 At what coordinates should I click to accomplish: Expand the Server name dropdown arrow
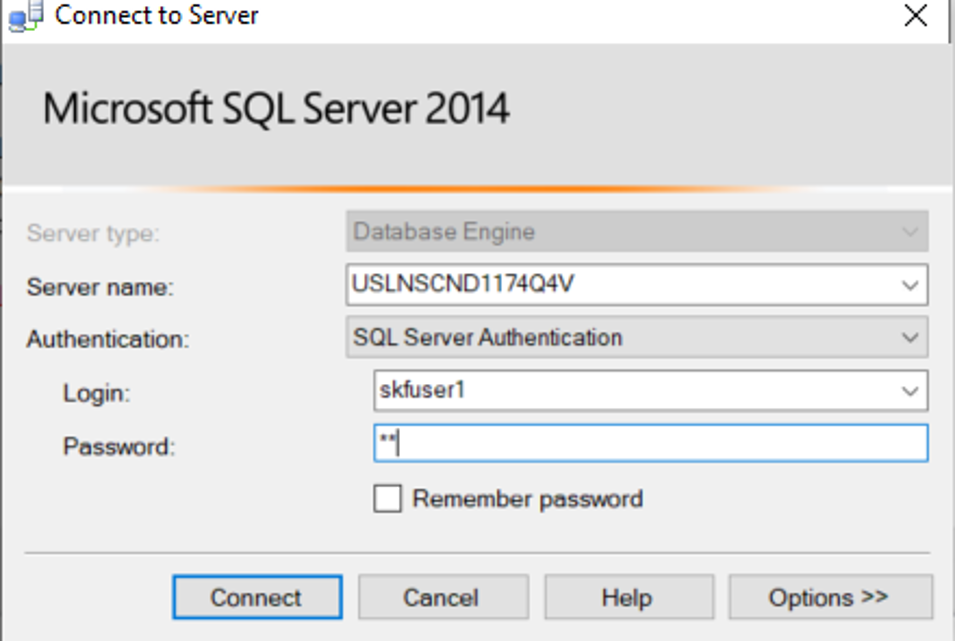910,285
